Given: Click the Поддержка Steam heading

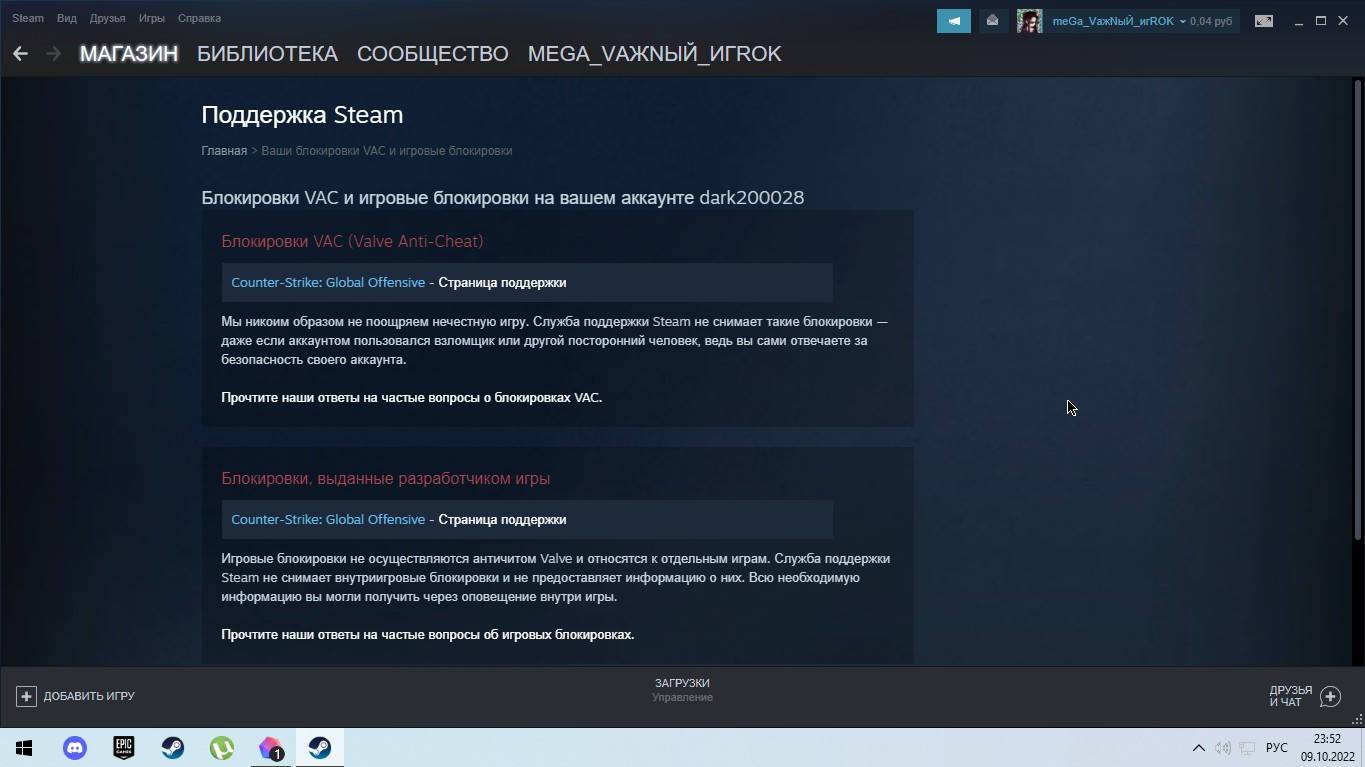Looking at the screenshot, I should (302, 115).
